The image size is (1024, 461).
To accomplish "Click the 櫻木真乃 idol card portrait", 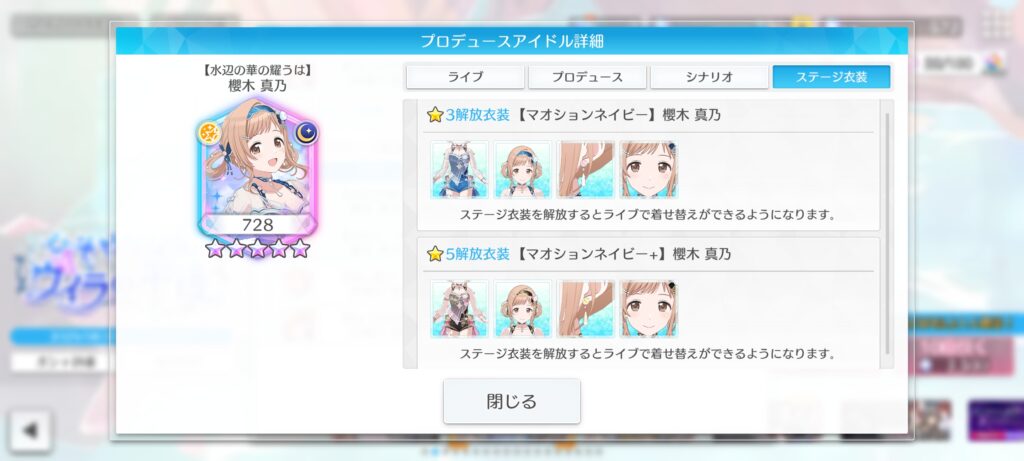I will [x=257, y=171].
